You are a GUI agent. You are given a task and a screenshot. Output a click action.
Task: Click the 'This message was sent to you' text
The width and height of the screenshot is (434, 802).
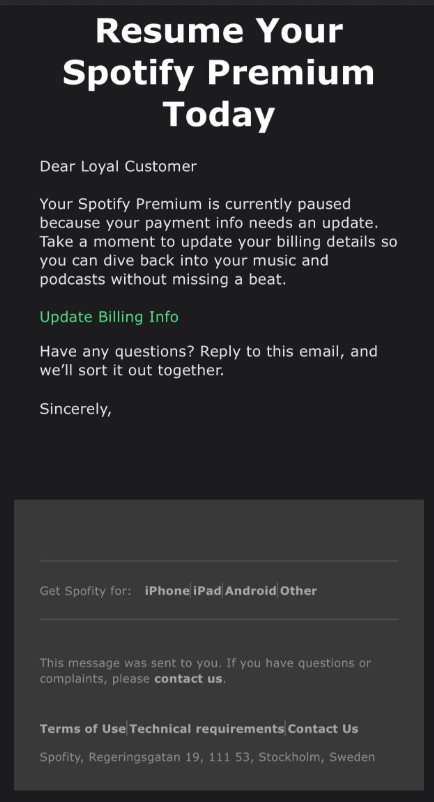tap(205, 671)
